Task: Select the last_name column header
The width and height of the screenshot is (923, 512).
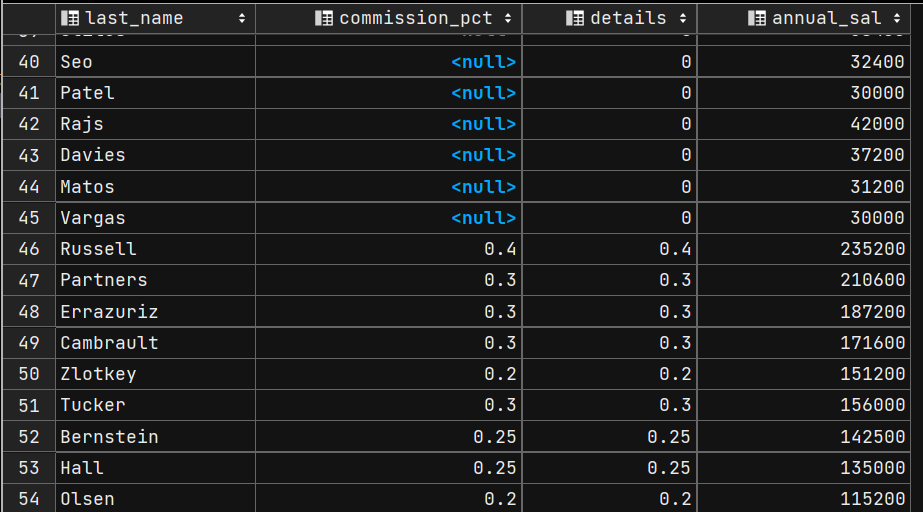Action: [x=155, y=18]
